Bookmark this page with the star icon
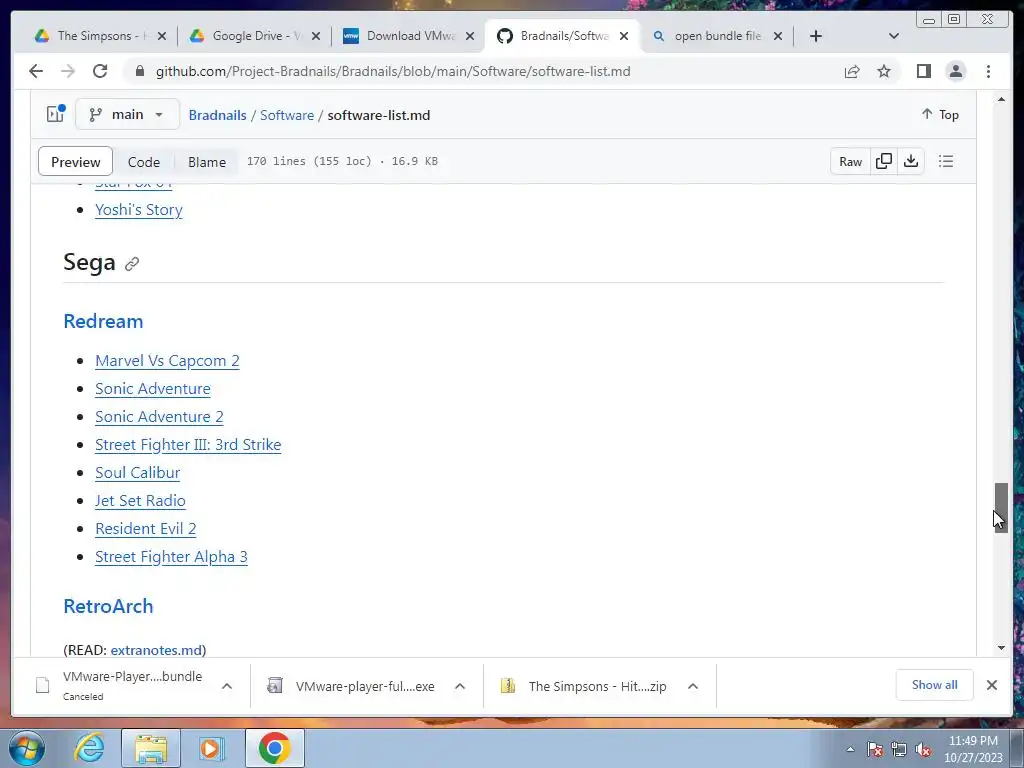Image resolution: width=1024 pixels, height=768 pixels. click(x=884, y=71)
